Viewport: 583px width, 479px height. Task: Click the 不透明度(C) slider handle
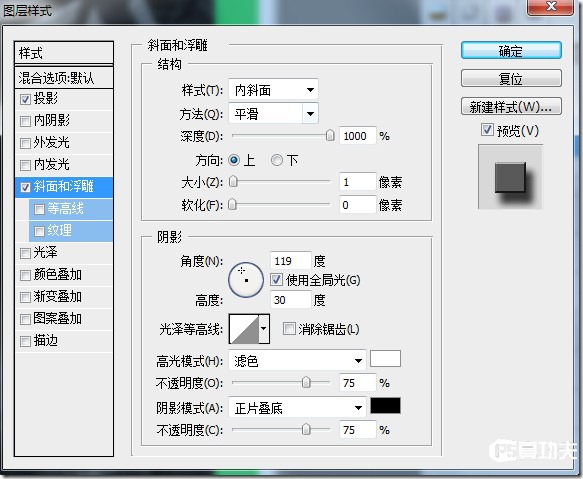pos(306,430)
